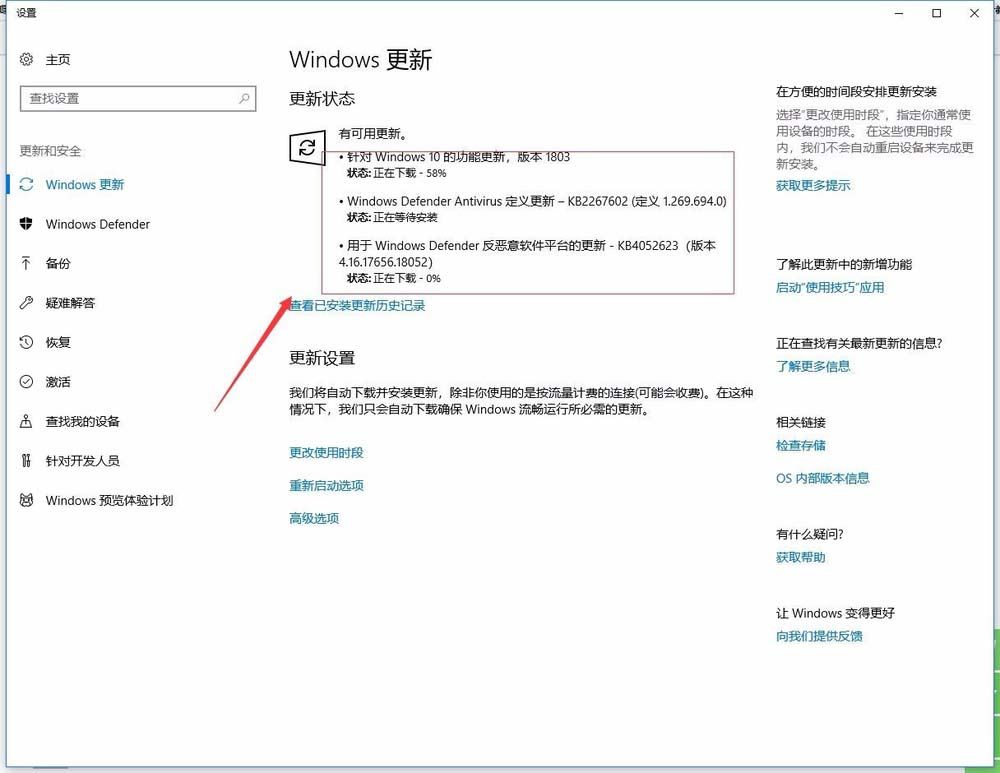Click the 激活 checkmark circle icon

click(x=27, y=382)
